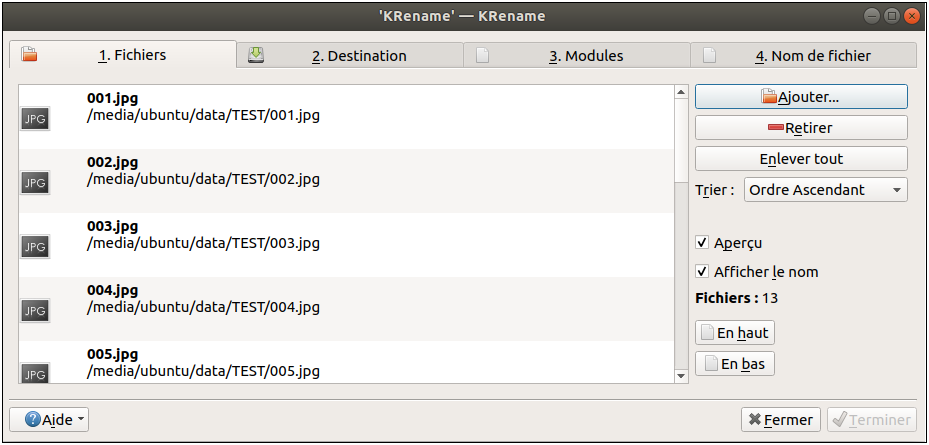Viewport: 929px width, 445px height.
Task: Maximize the KRename window
Action: click(x=892, y=17)
